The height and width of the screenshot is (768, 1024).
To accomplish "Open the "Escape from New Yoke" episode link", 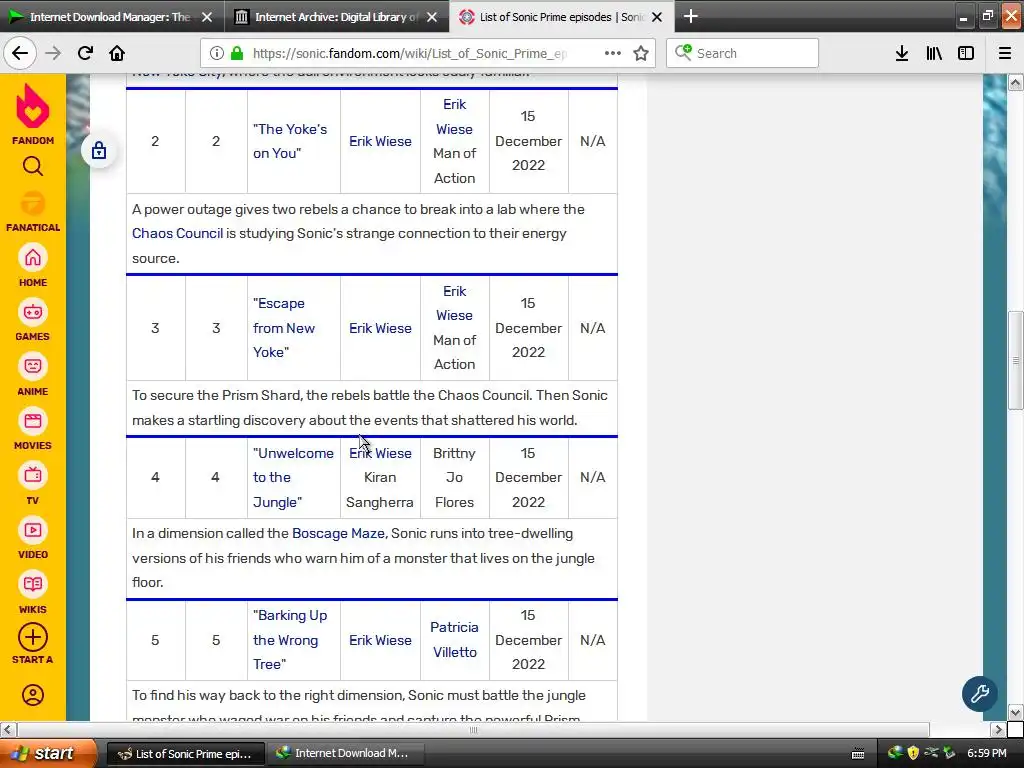I will point(283,328).
